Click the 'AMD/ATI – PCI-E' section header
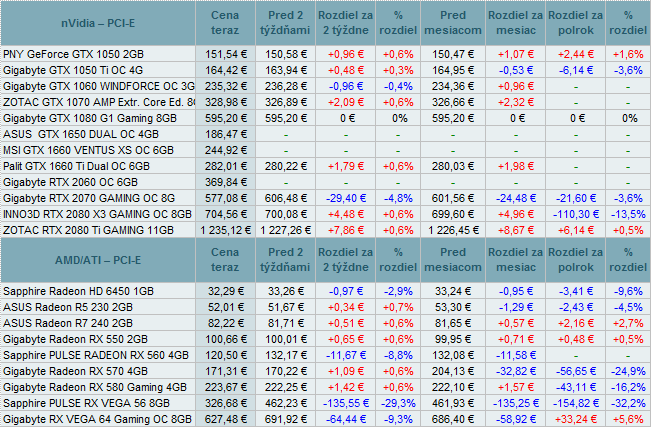 pyautogui.click(x=98, y=260)
